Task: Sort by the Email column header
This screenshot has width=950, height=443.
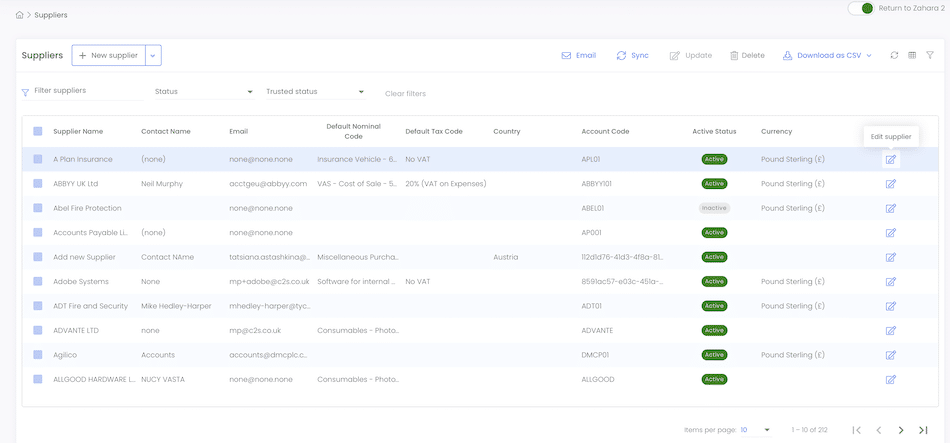Action: pyautogui.click(x=239, y=132)
